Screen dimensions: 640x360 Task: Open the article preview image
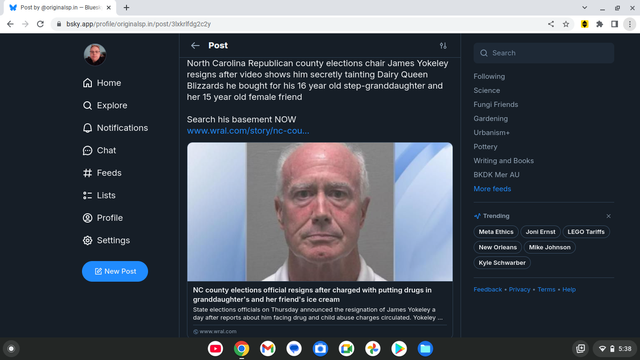(320, 211)
